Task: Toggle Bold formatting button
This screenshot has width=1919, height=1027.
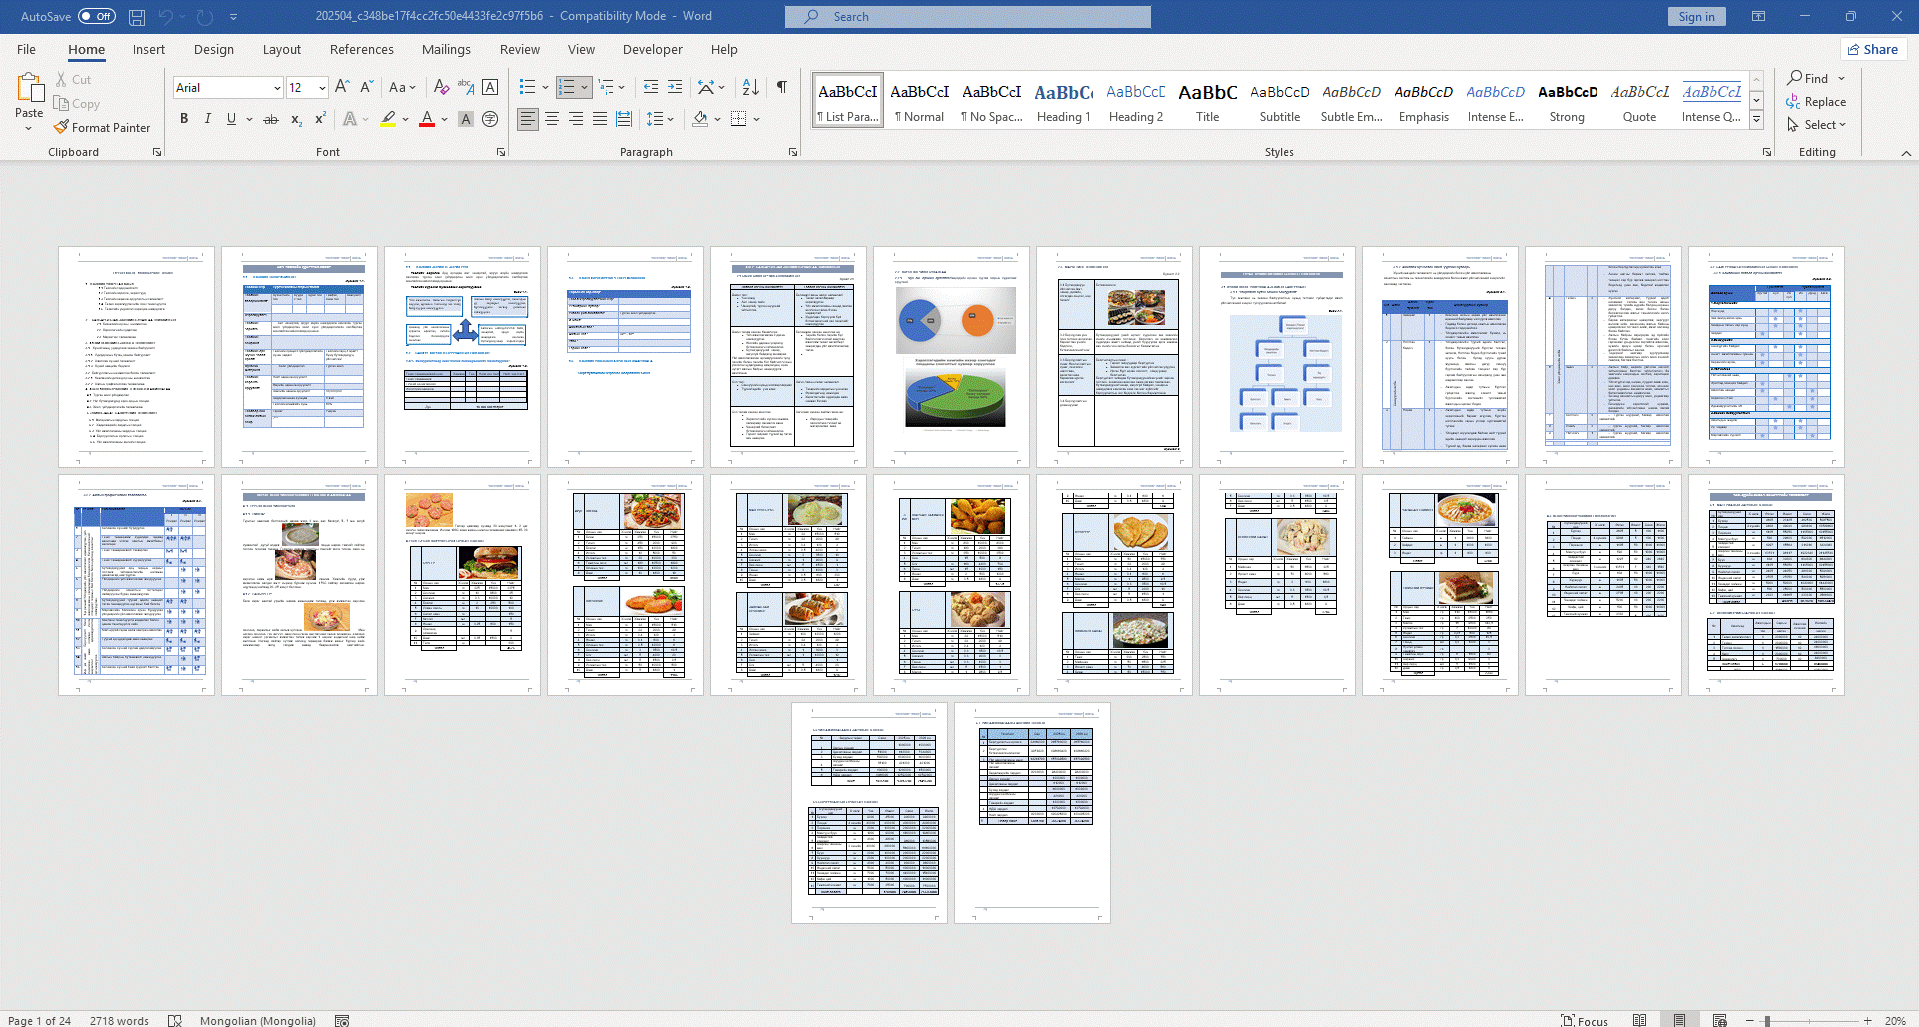Action: click(184, 119)
